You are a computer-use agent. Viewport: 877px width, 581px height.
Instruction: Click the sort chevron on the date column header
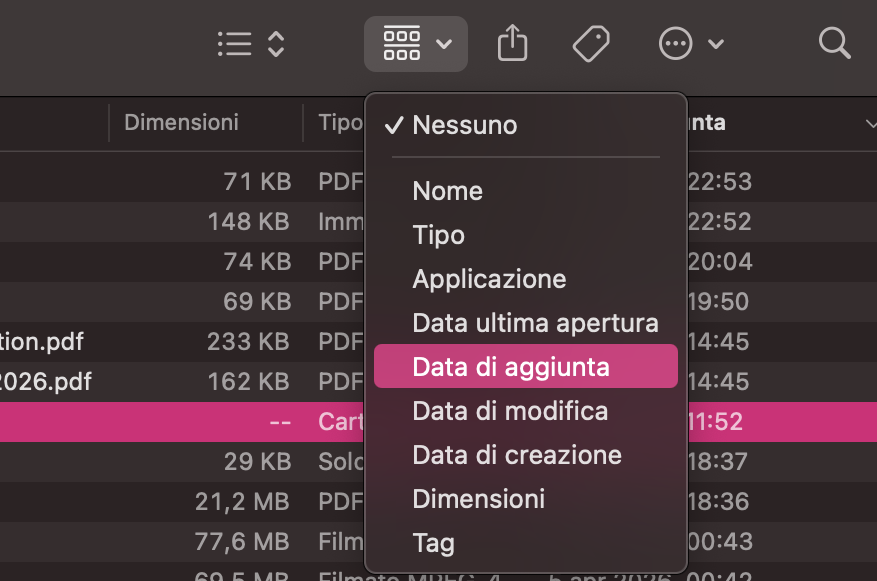pyautogui.click(x=869, y=123)
